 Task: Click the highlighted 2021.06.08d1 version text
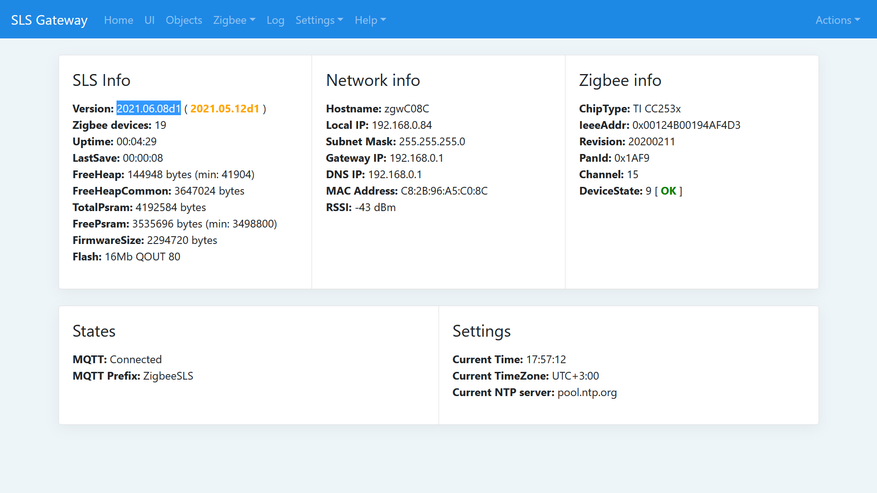click(x=148, y=109)
